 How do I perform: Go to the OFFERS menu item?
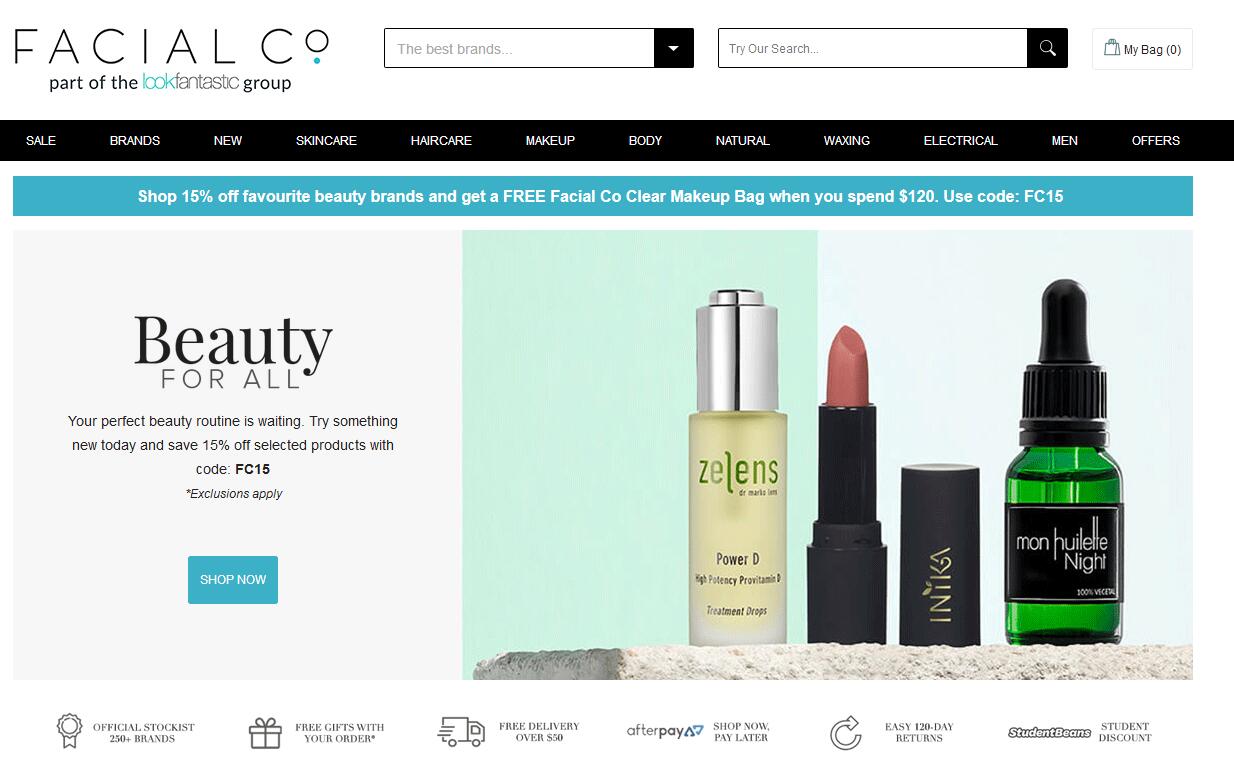click(x=1156, y=141)
